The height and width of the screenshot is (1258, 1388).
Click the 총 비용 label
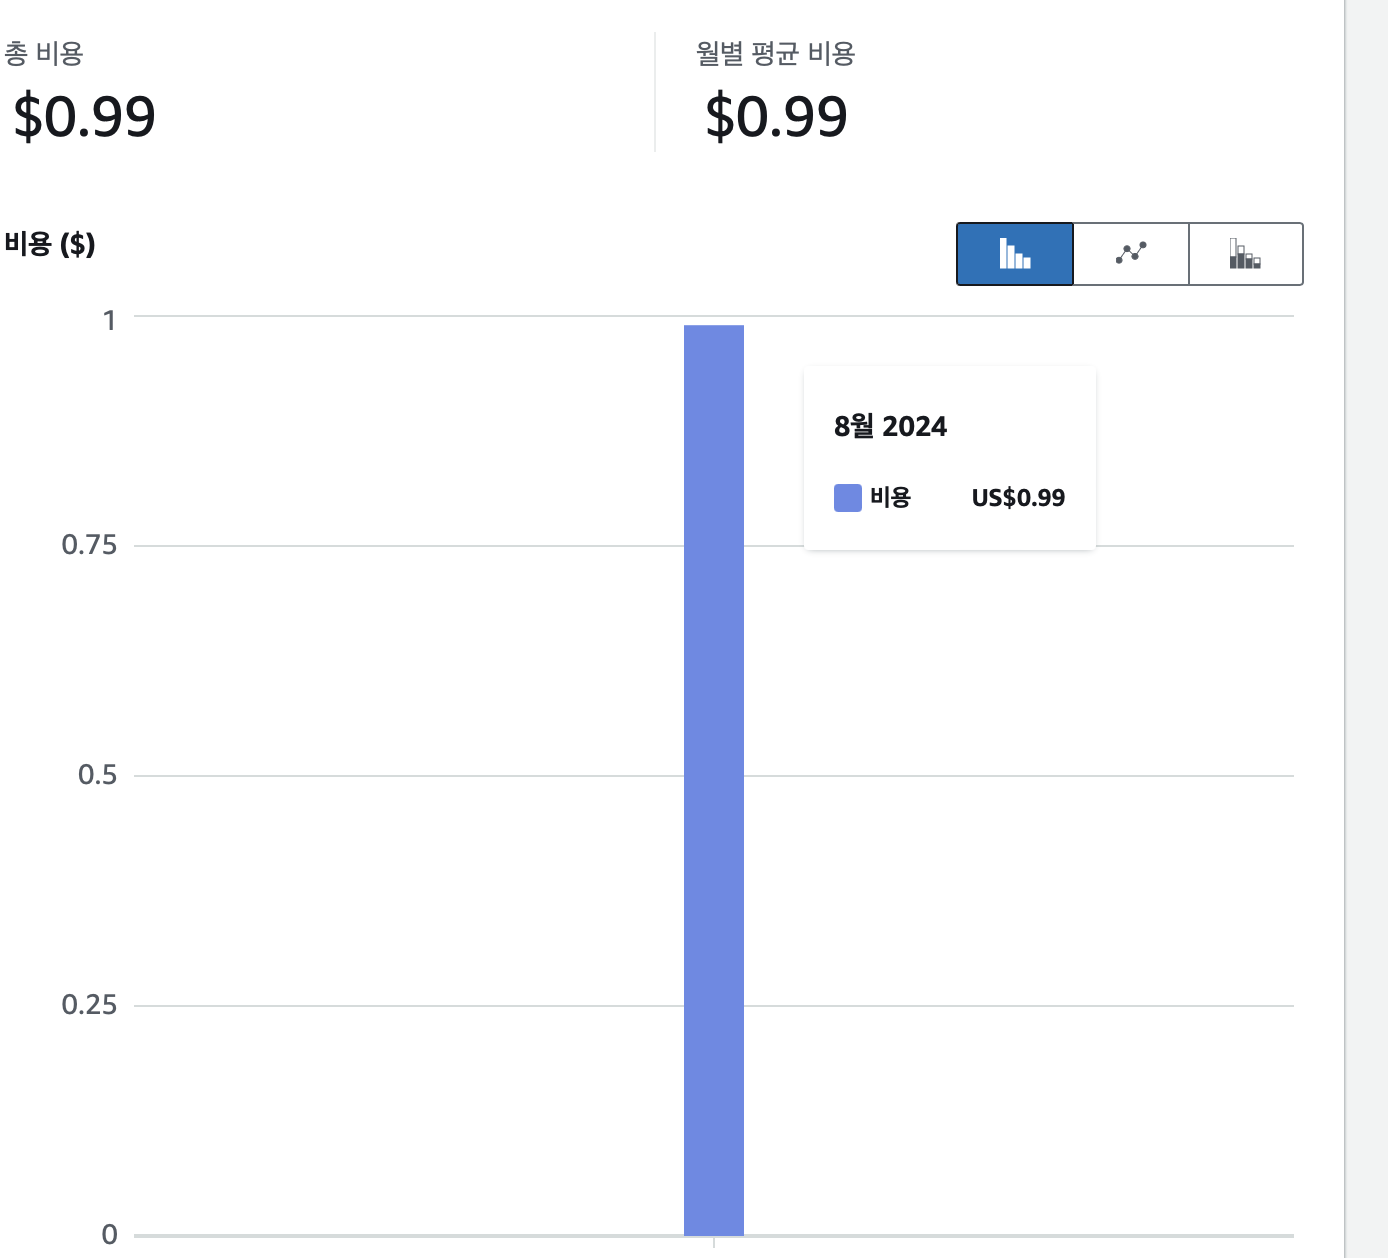(x=43, y=53)
